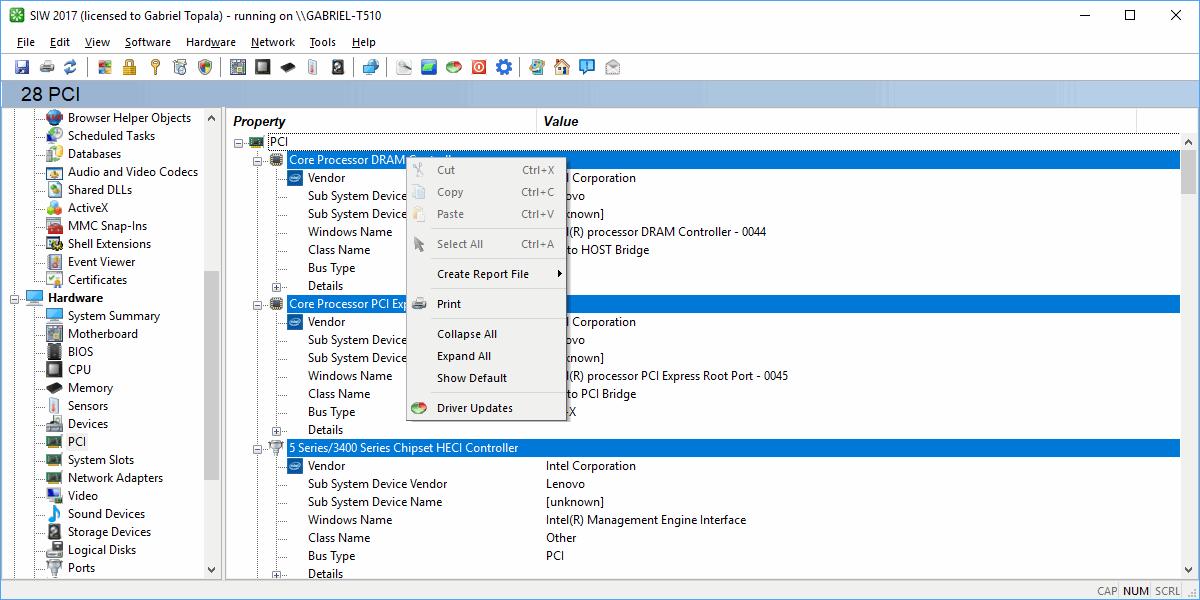The width and height of the screenshot is (1200, 600).
Task: Collapse the Core Processor DRAM Controller node
Action: click(258, 160)
